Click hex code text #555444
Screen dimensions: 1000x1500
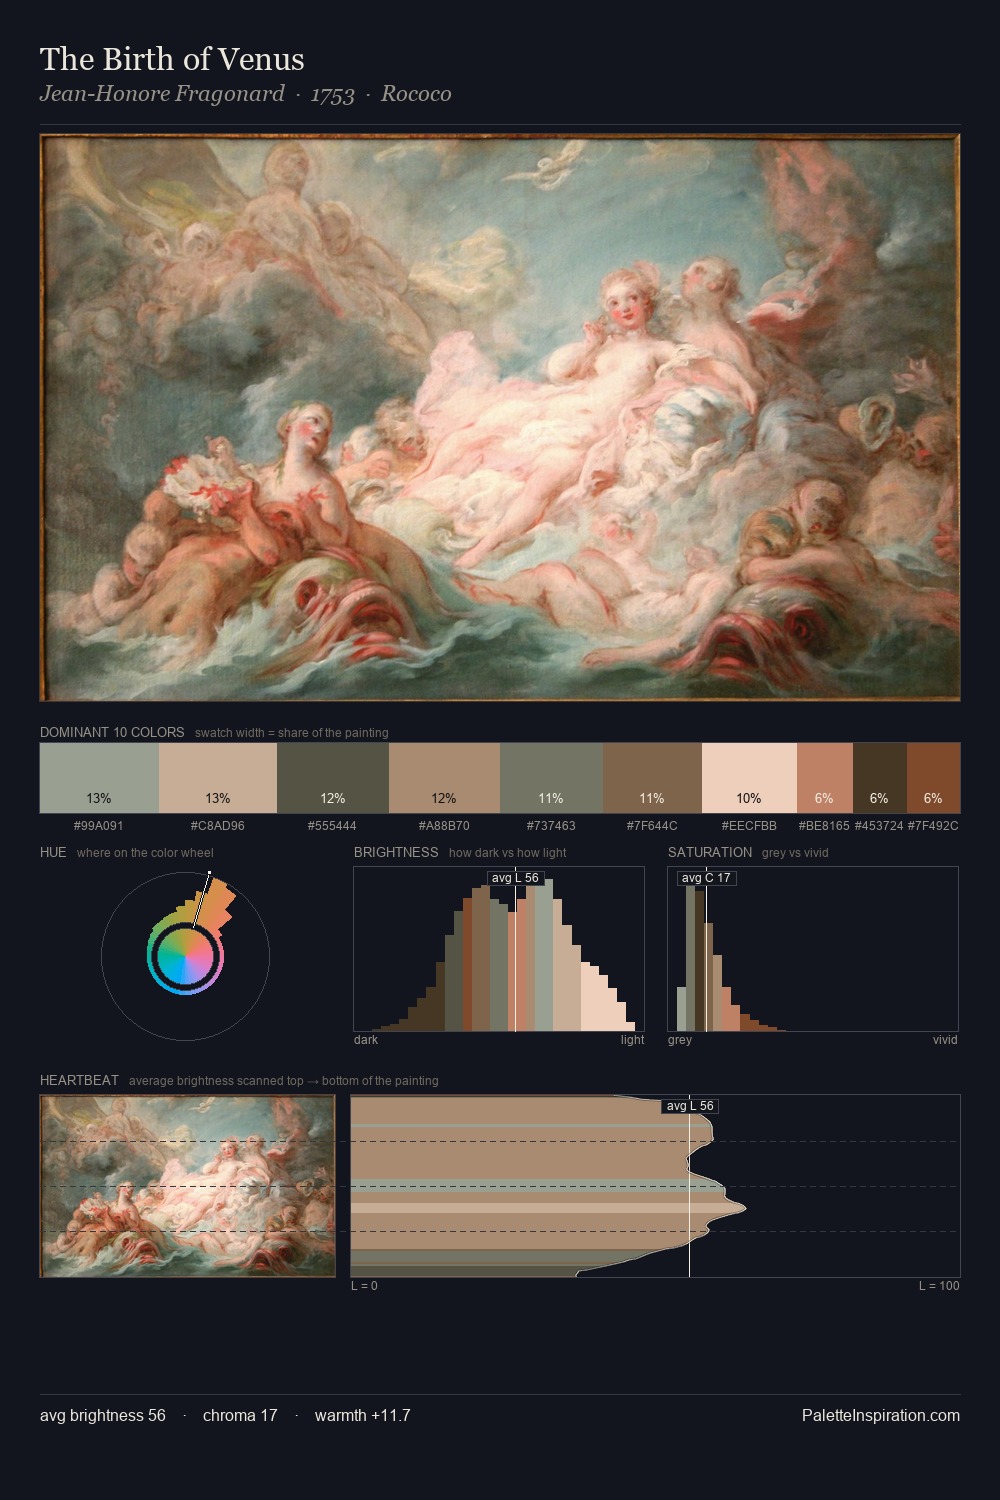(x=333, y=826)
